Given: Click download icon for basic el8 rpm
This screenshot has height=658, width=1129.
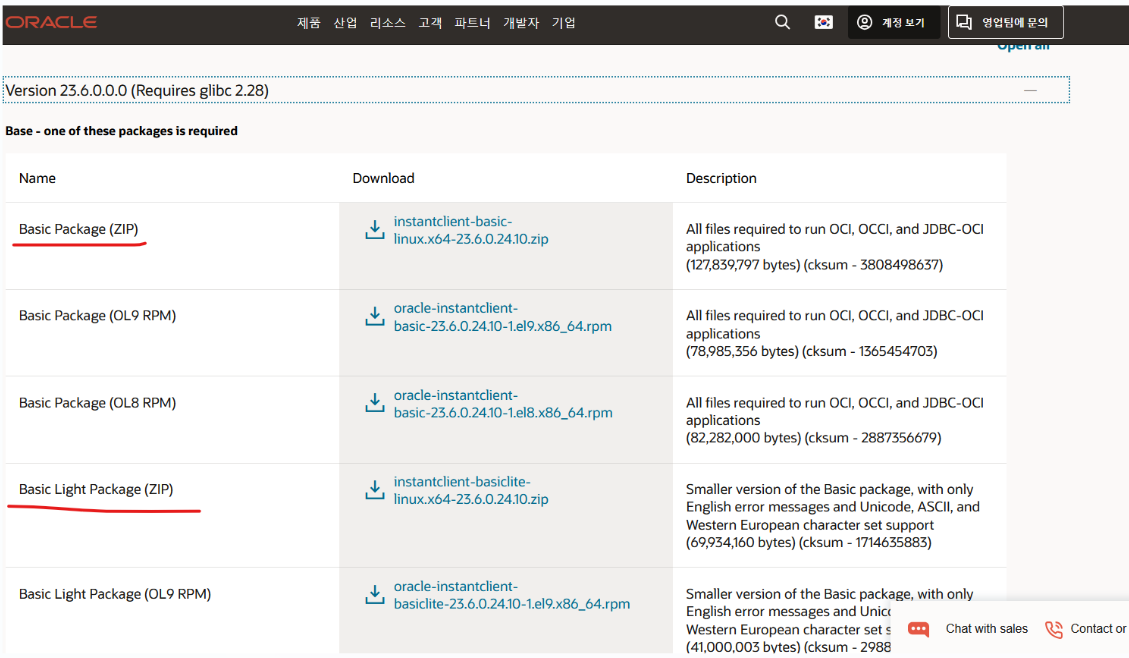Looking at the screenshot, I should pyautogui.click(x=374, y=402).
